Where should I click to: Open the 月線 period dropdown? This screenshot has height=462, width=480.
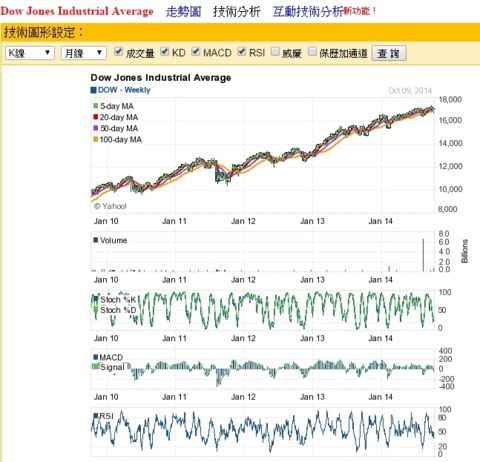click(84, 53)
